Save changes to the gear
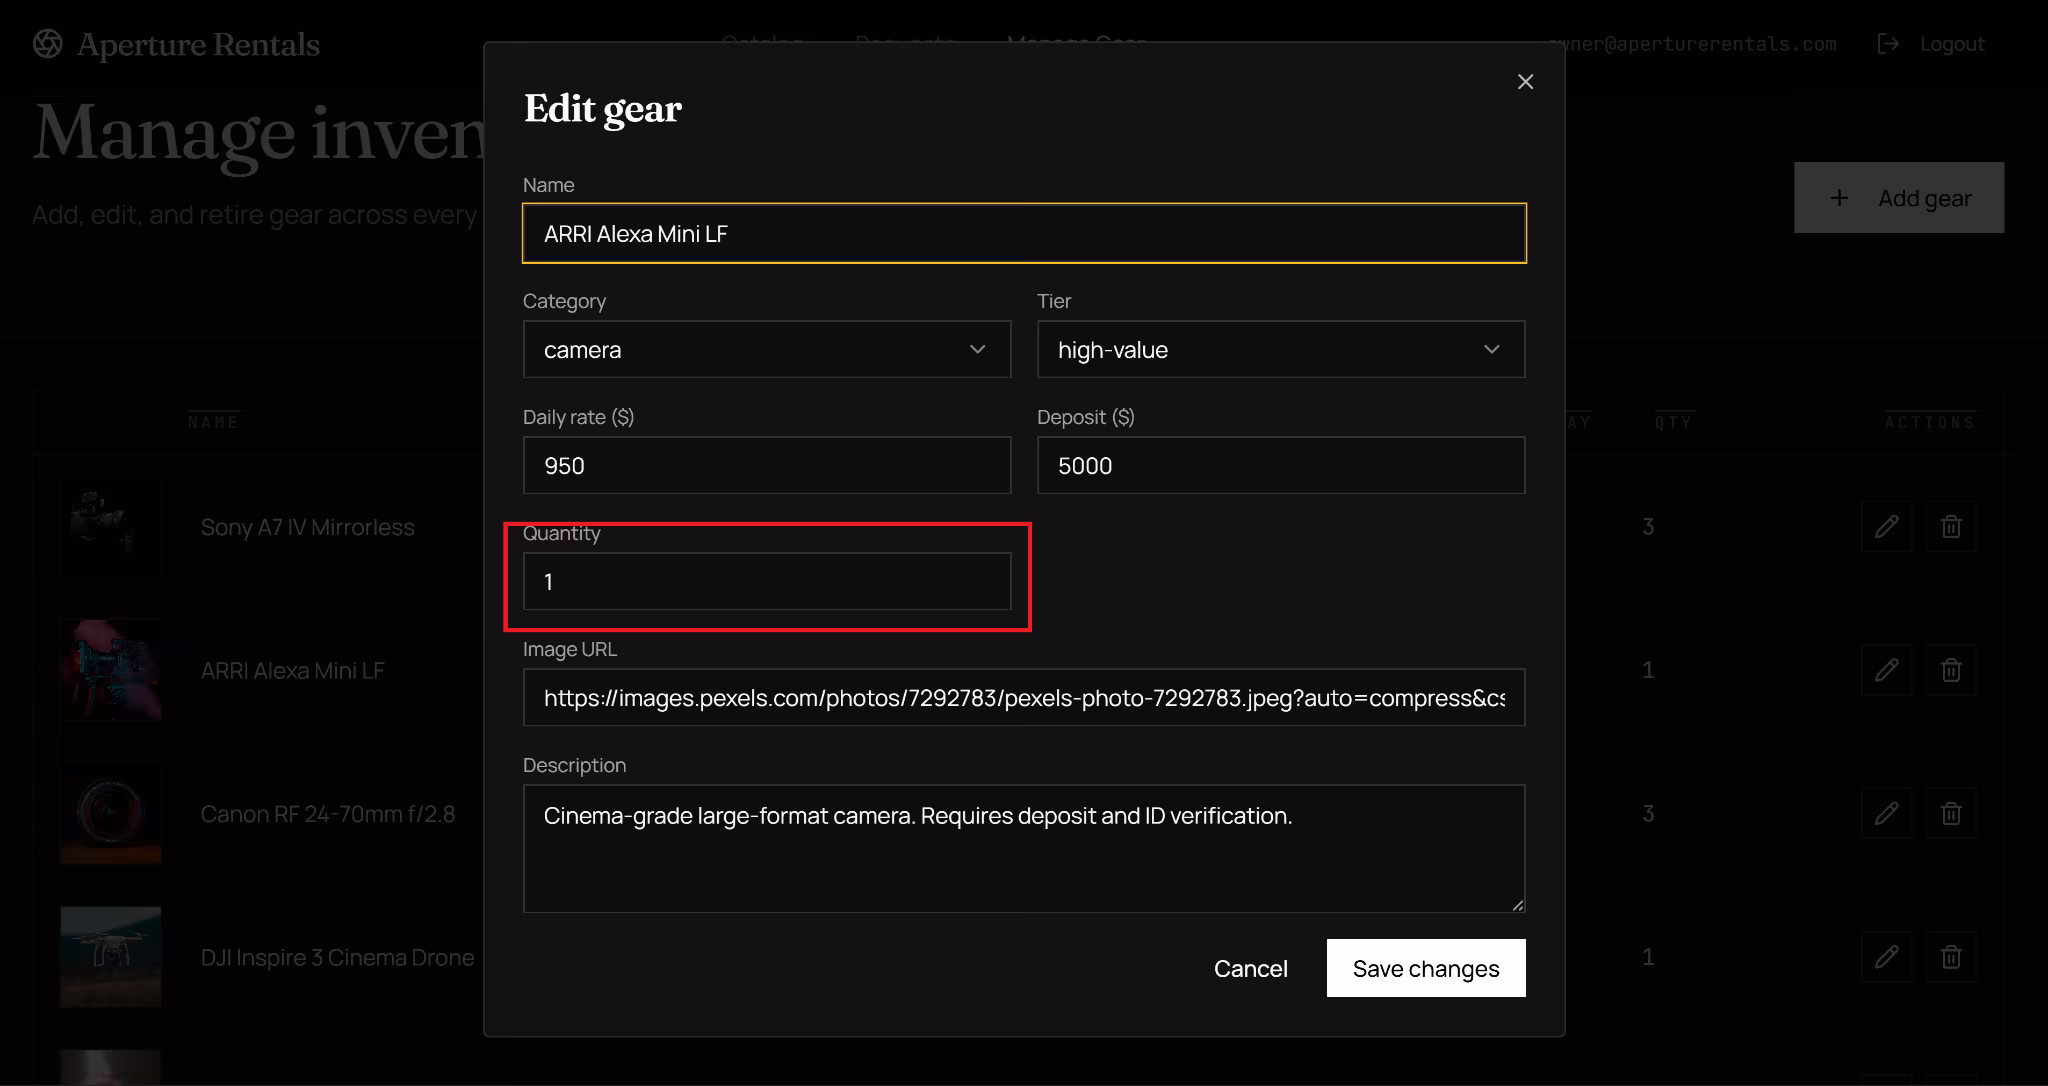This screenshot has width=2048, height=1086. coord(1426,968)
